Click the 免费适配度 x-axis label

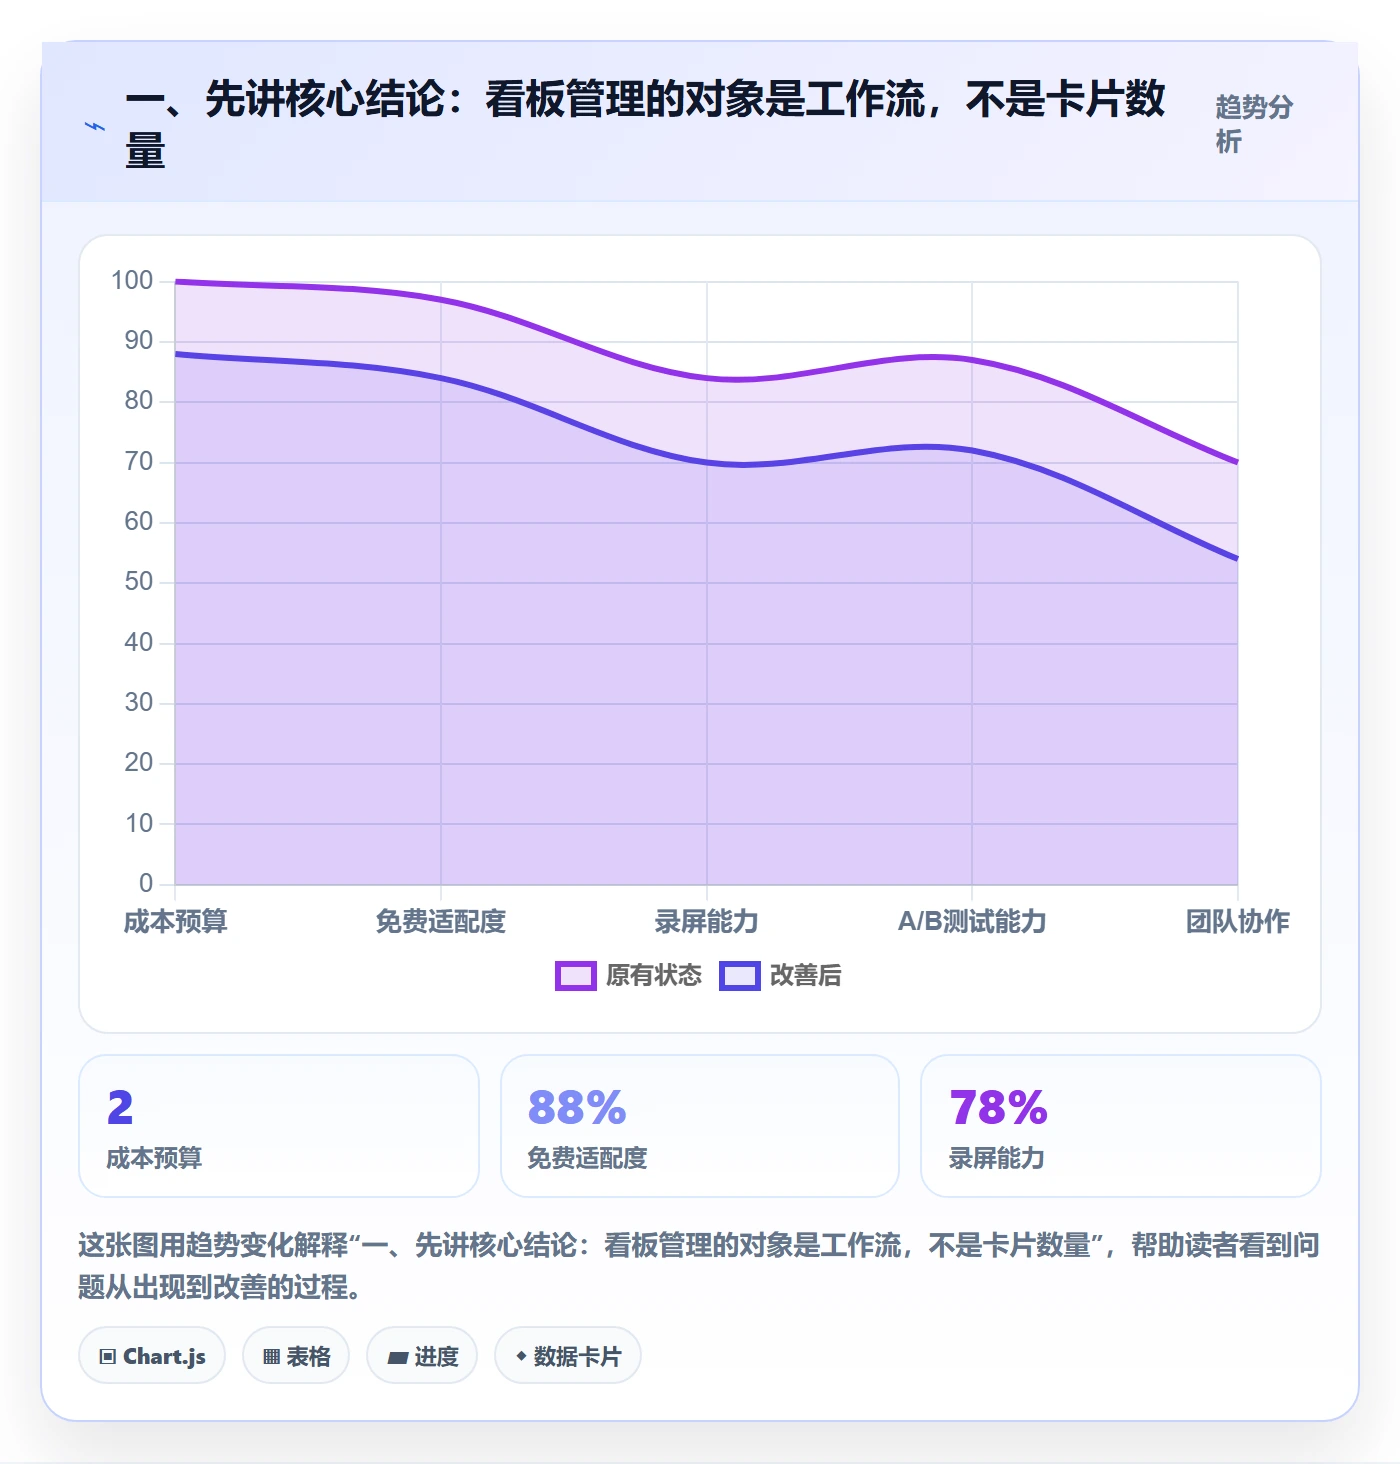point(441,921)
